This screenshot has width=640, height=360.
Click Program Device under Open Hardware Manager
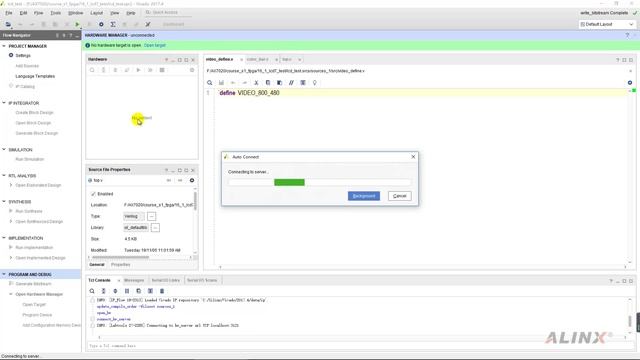tap(37, 315)
